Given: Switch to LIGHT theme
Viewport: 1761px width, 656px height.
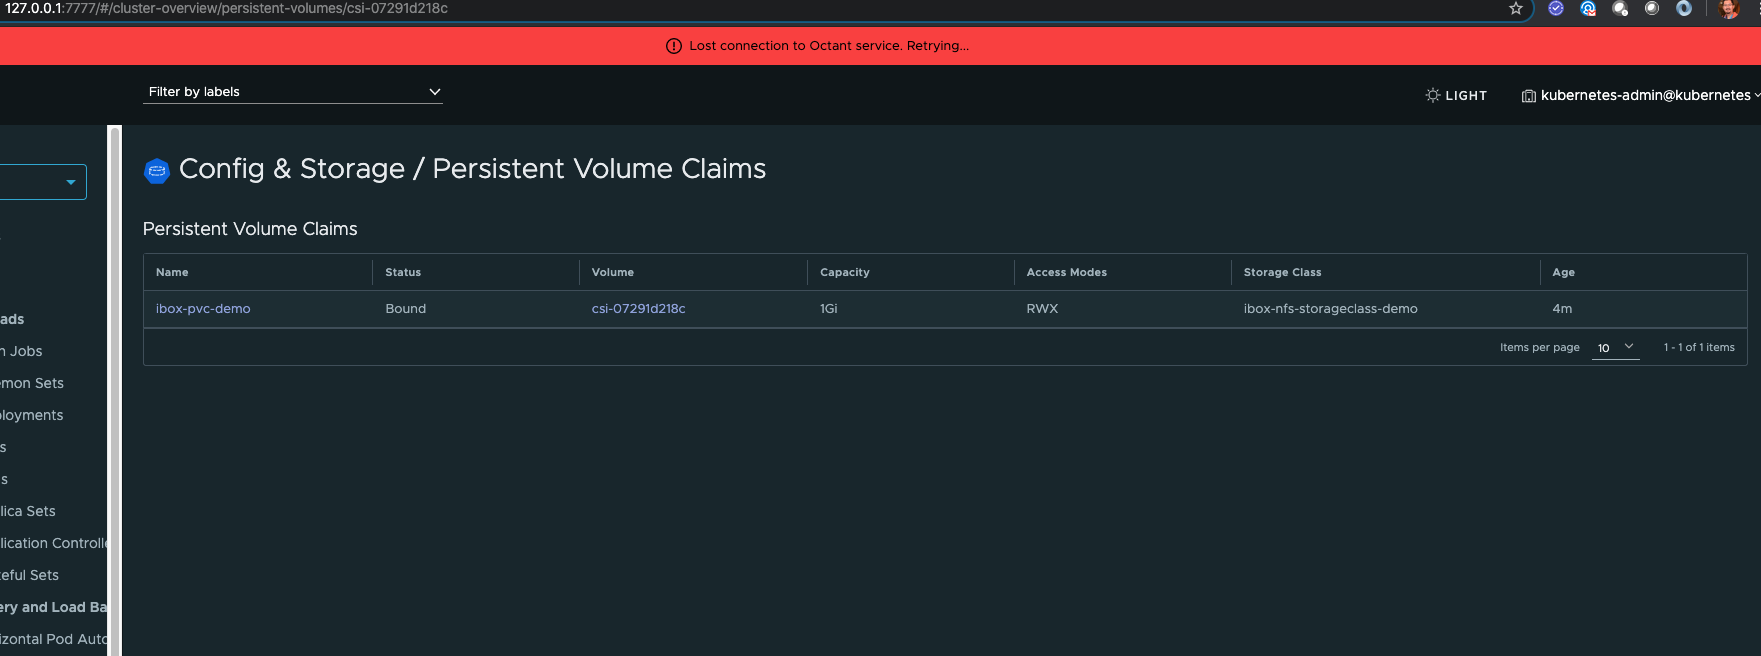Looking at the screenshot, I should pyautogui.click(x=1456, y=95).
